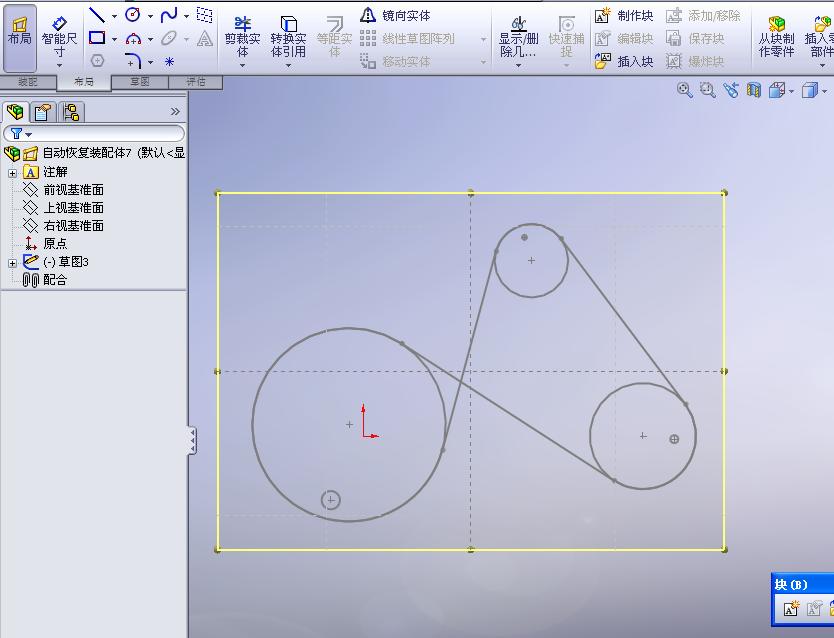
Task: Expand the 注解 annotations tree node
Action: [x=13, y=173]
